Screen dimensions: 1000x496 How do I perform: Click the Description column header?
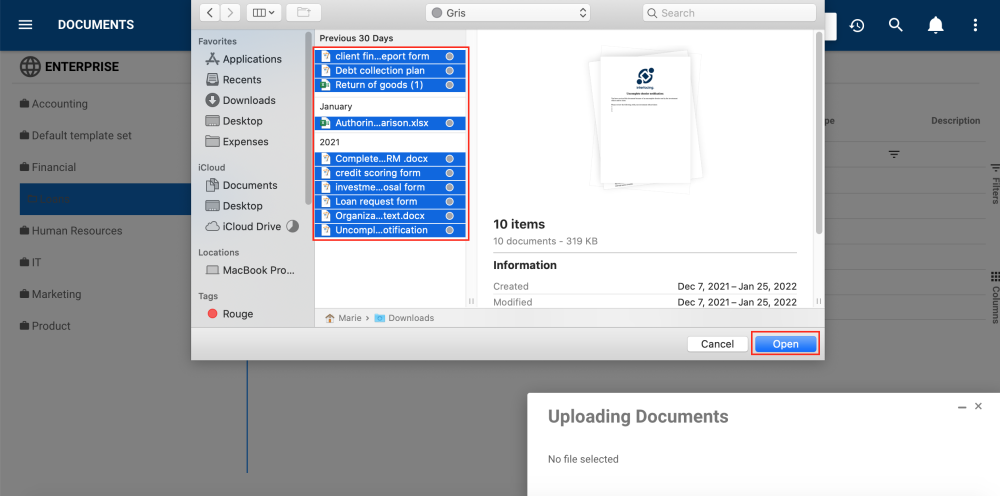point(955,120)
